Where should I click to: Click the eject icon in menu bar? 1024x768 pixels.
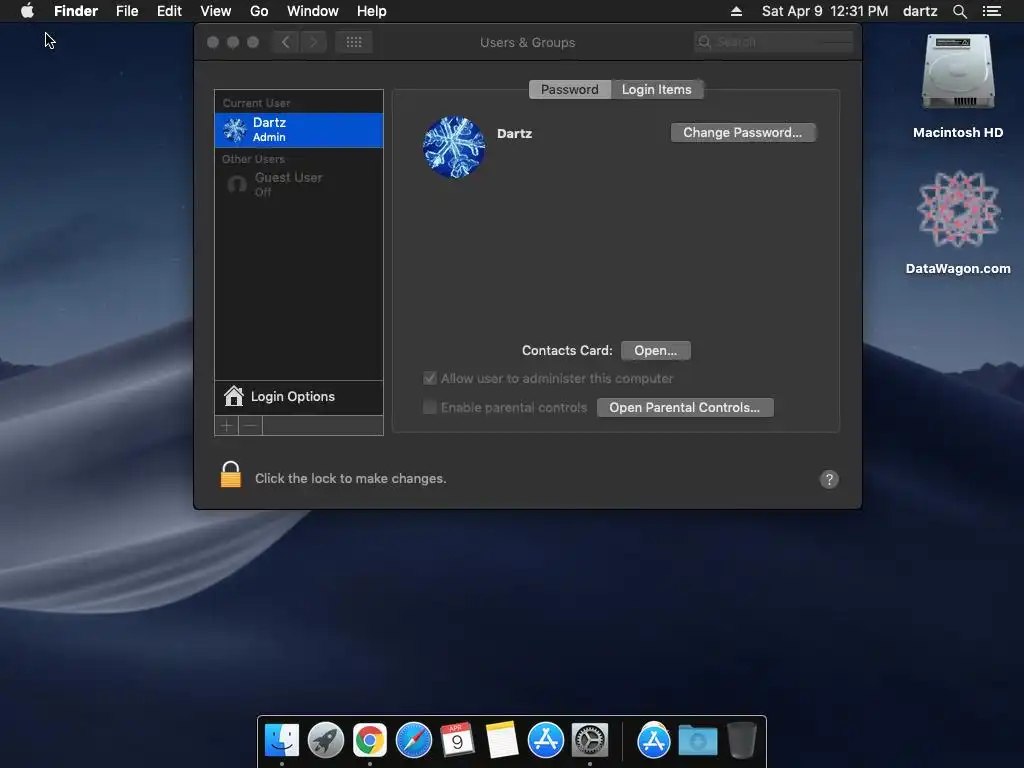[x=736, y=11]
